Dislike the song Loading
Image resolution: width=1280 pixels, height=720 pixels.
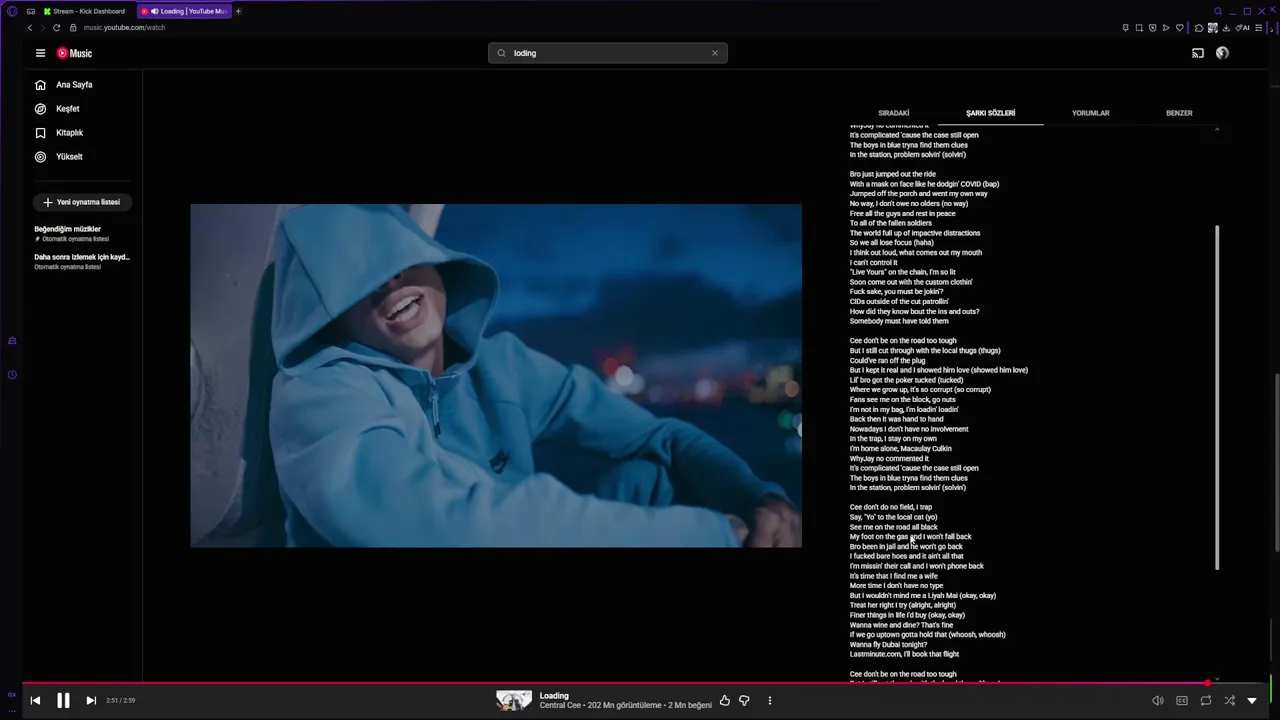(744, 701)
